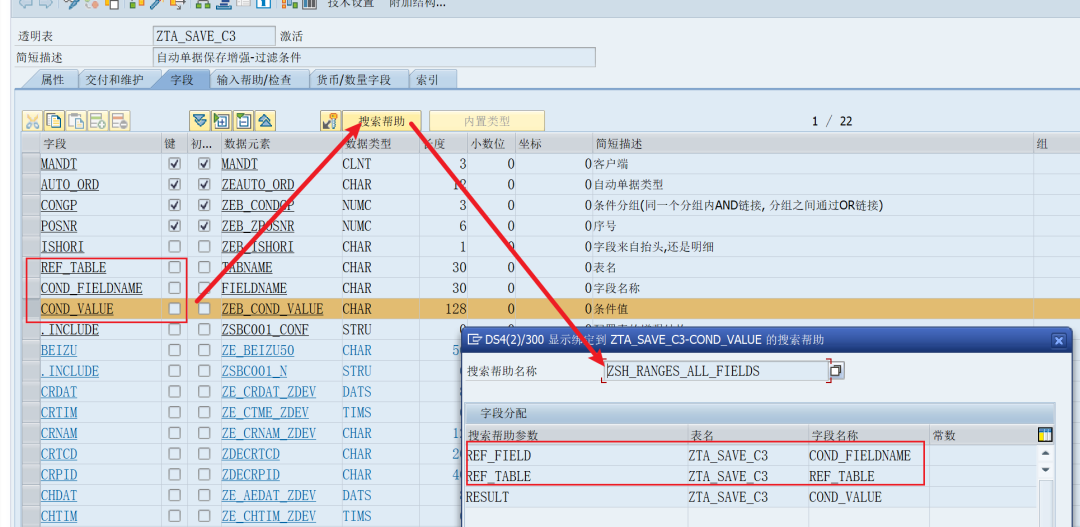Screen dimensions: 1080x527
Task: Toggle key checkbox for ISHORI row
Action: pyautogui.click(x=175, y=247)
